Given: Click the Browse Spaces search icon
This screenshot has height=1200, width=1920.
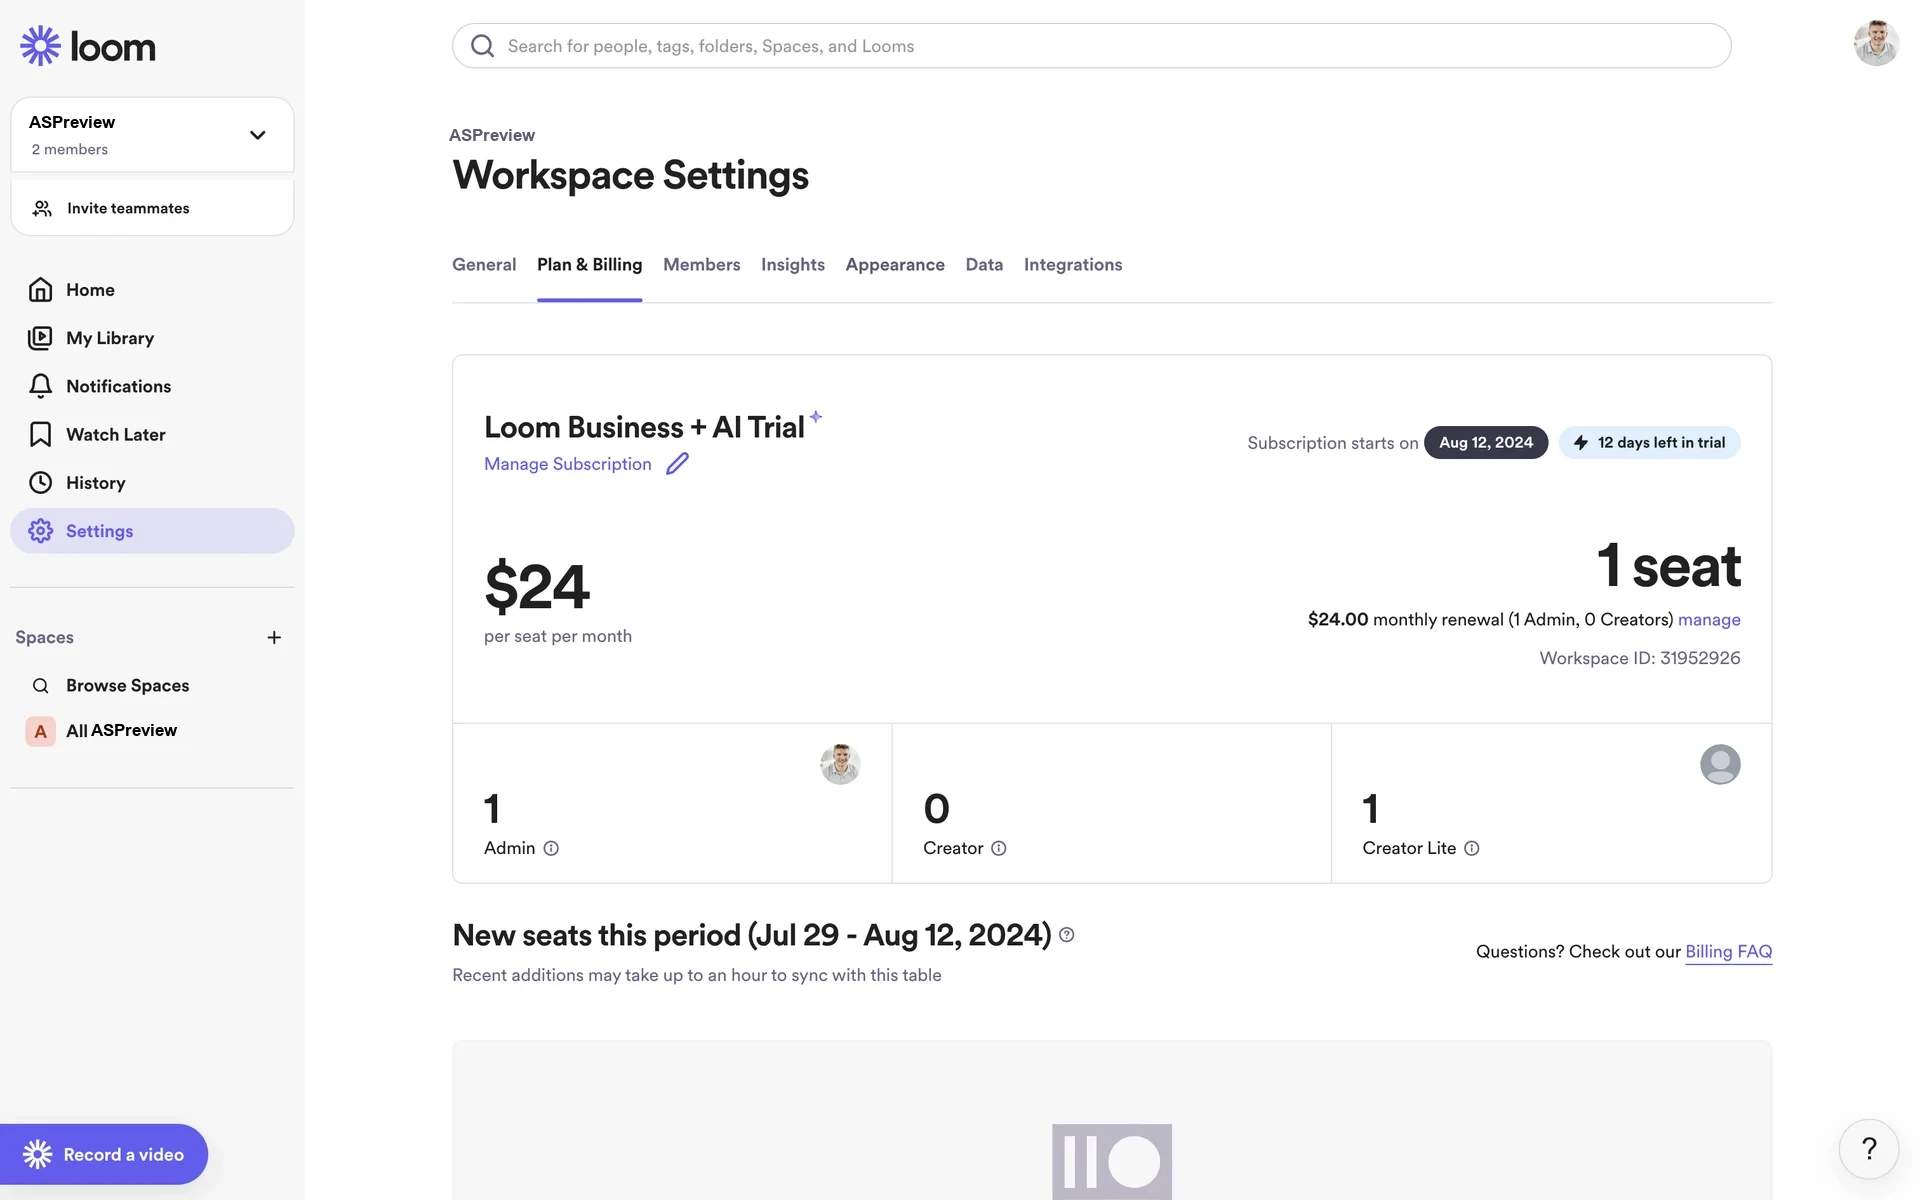Looking at the screenshot, I should point(40,686).
